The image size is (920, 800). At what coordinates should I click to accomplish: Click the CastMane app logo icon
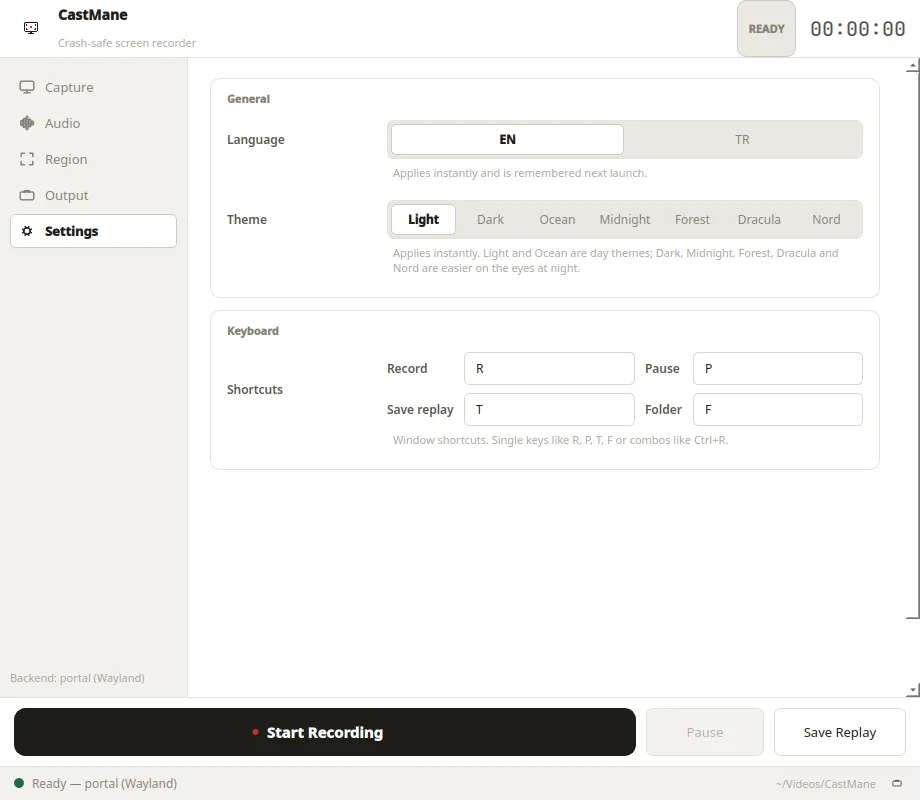pyautogui.click(x=31, y=28)
